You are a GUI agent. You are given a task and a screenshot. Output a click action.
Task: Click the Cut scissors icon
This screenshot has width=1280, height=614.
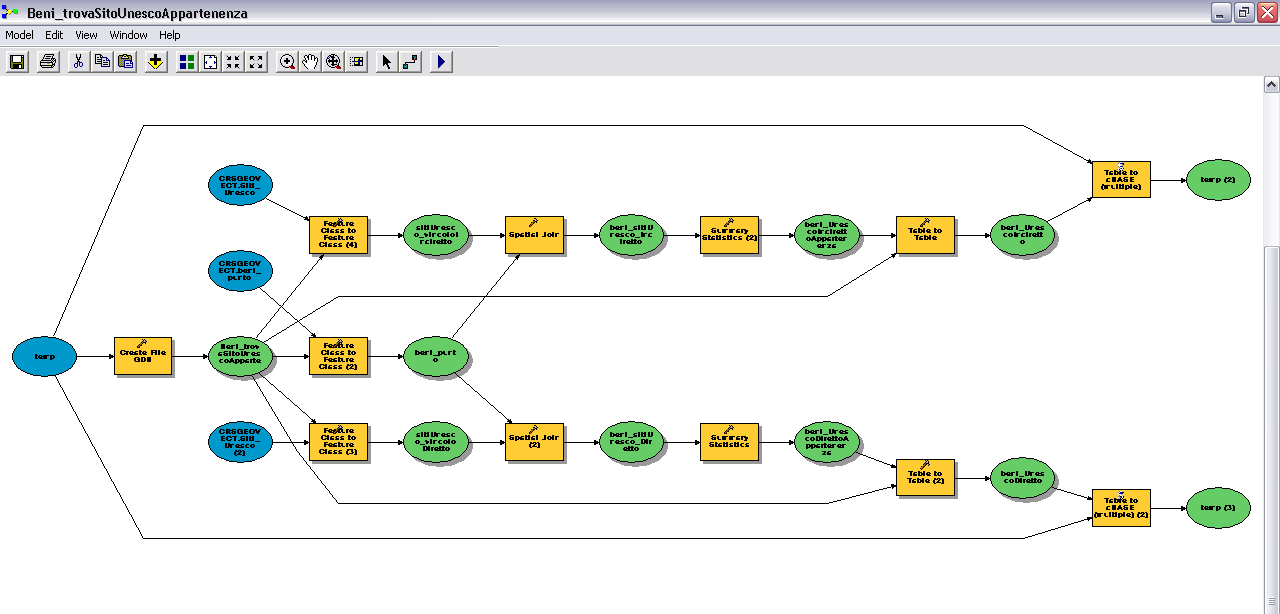coord(78,62)
